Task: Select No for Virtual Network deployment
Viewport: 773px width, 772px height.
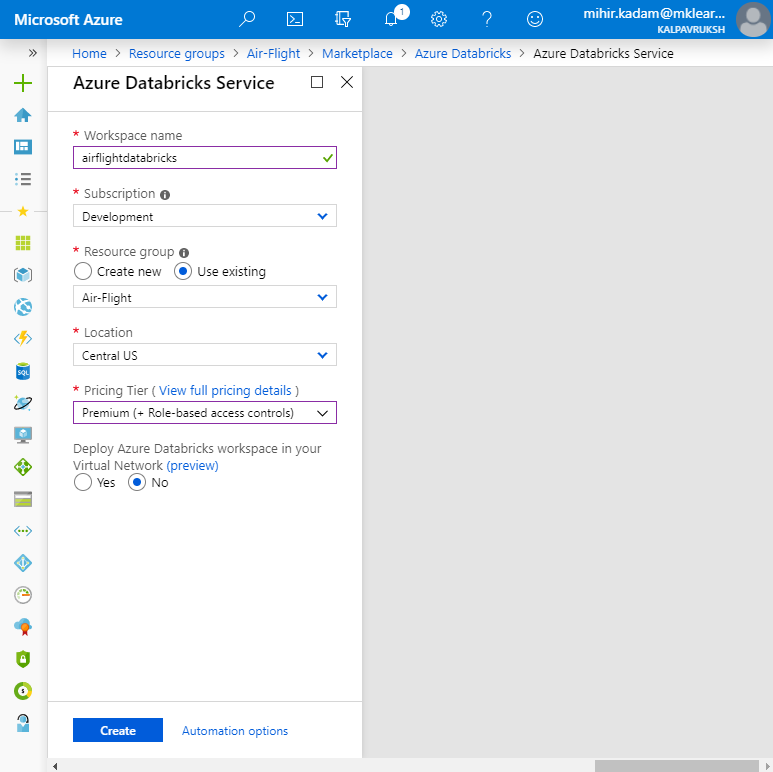Action: [x=137, y=482]
